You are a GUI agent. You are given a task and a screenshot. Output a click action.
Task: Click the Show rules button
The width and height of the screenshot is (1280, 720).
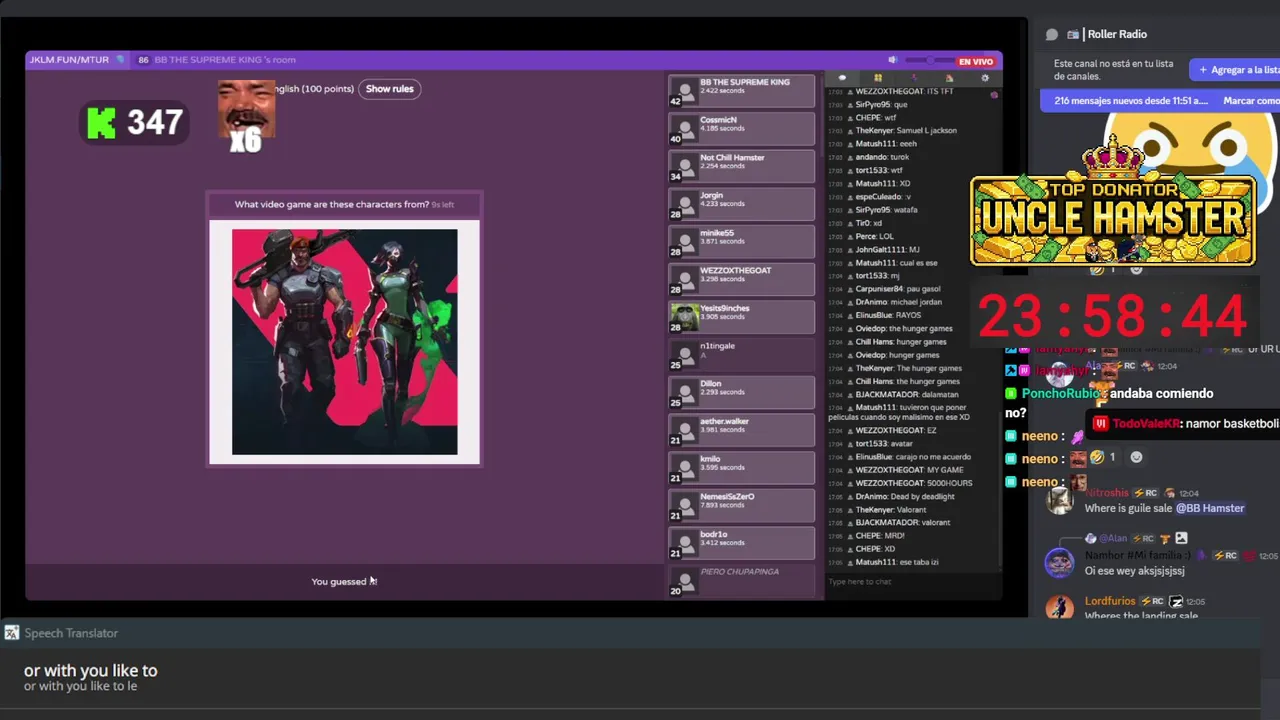(389, 89)
